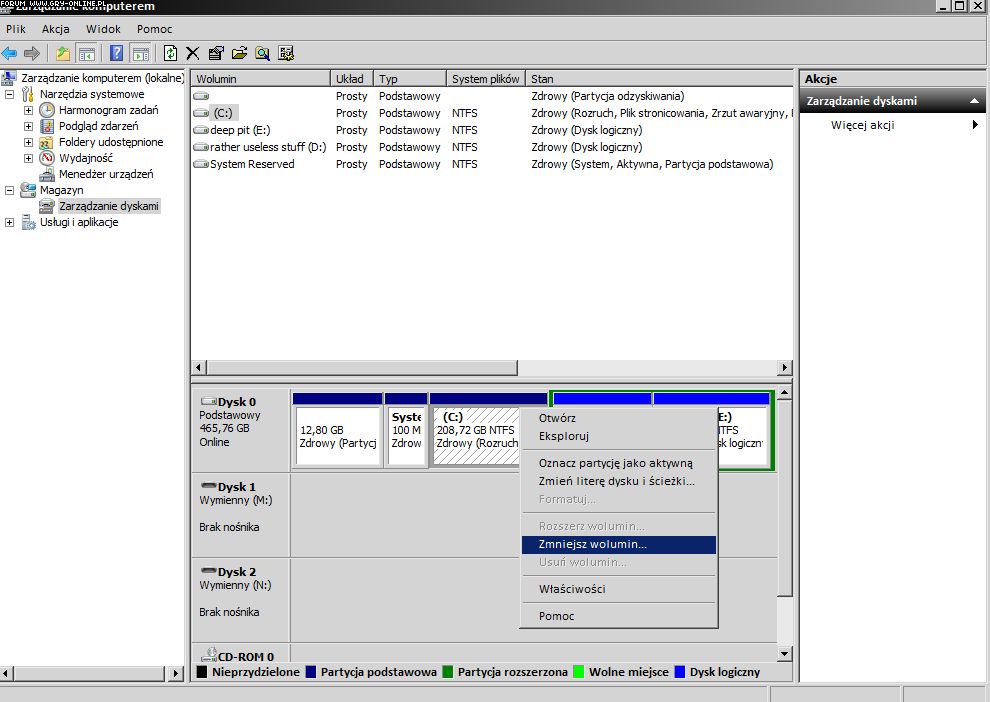The height and width of the screenshot is (702, 990).
Task: Choose Eksploruj from the context menu
Action: [619, 436]
